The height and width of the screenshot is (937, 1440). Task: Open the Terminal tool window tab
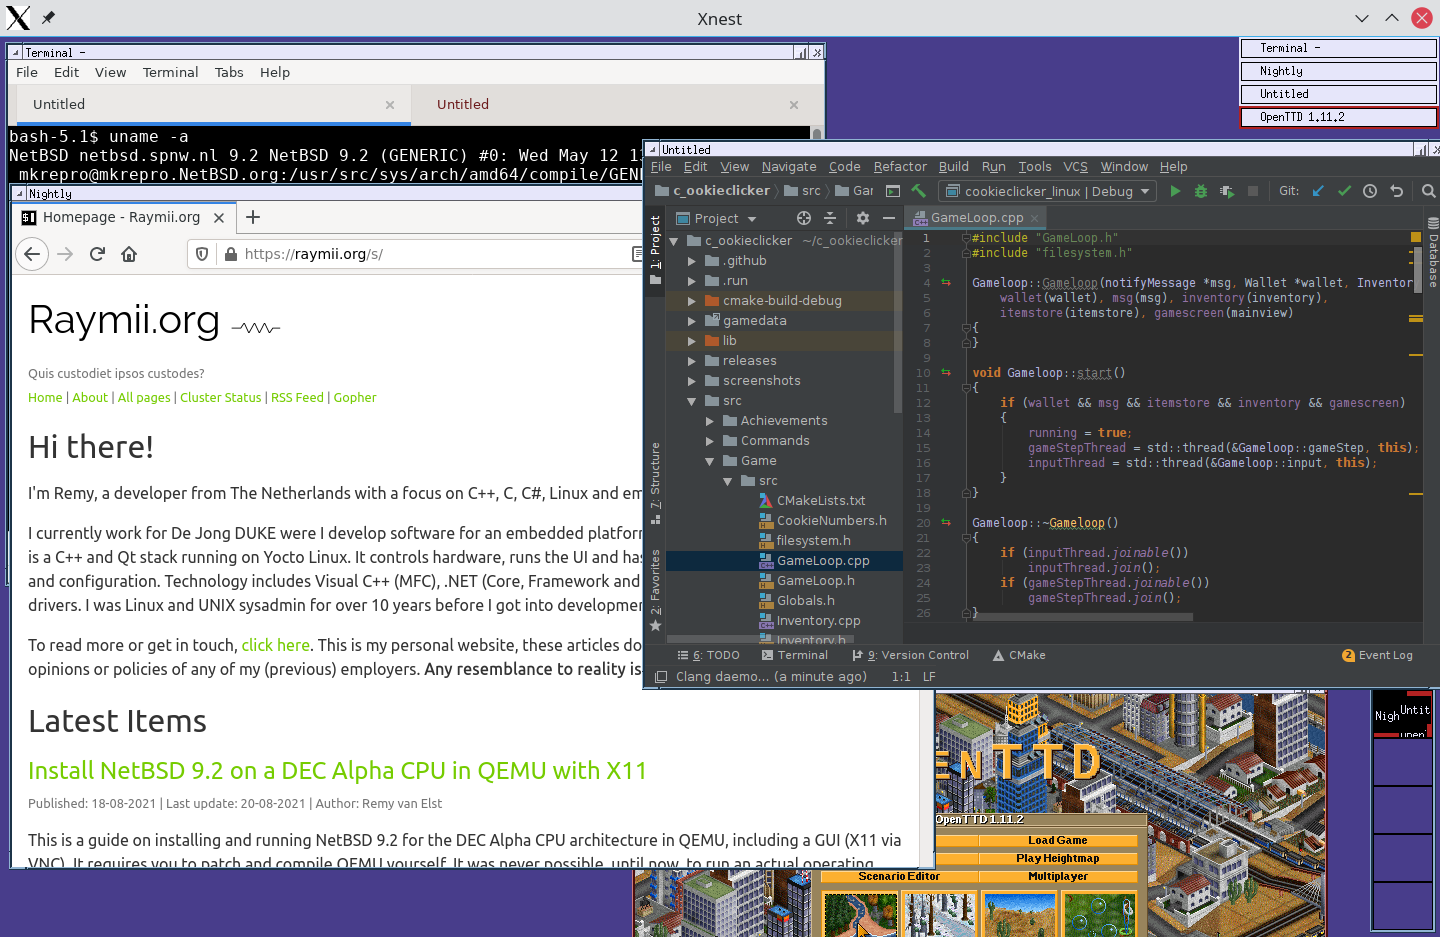(x=803, y=655)
